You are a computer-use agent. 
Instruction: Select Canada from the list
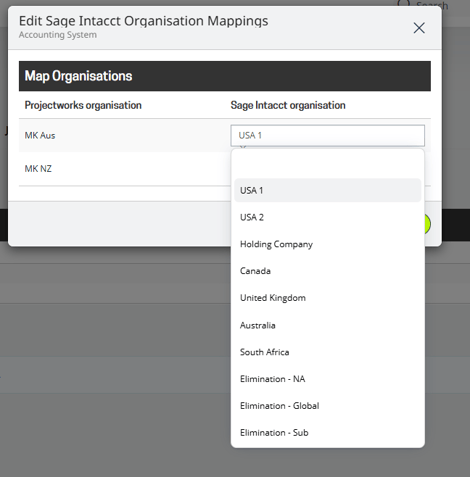pyautogui.click(x=327, y=271)
